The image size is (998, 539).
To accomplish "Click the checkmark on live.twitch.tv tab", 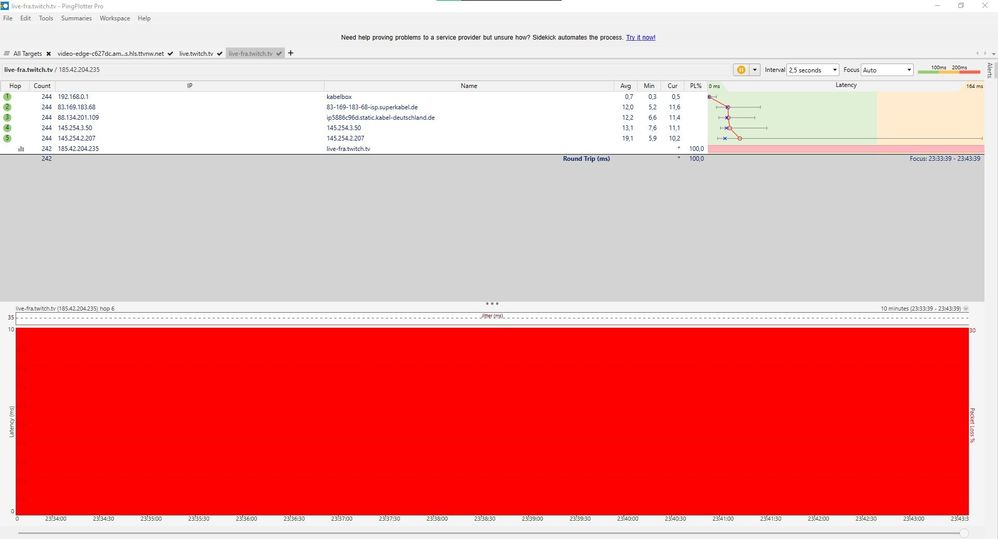I will [x=220, y=54].
